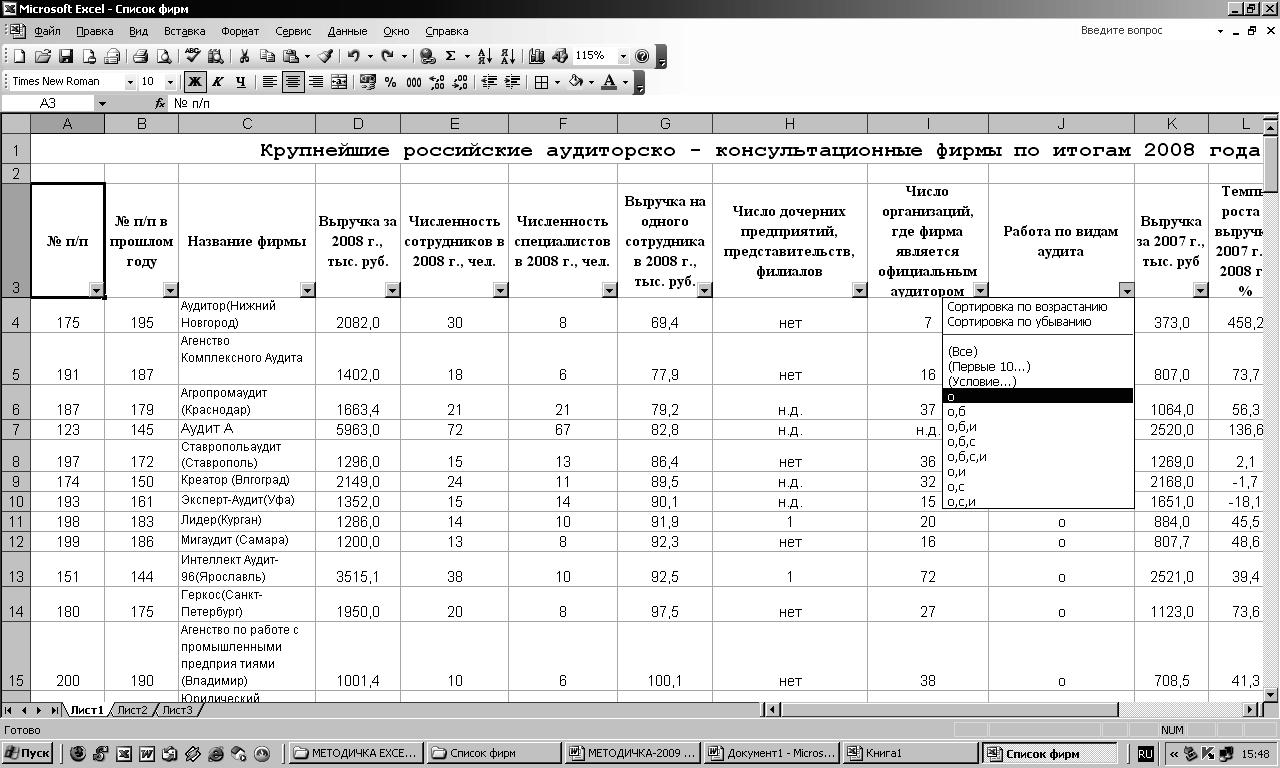Open the Name Box dropdown next to A3
This screenshot has height=768, width=1280.
click(101, 103)
